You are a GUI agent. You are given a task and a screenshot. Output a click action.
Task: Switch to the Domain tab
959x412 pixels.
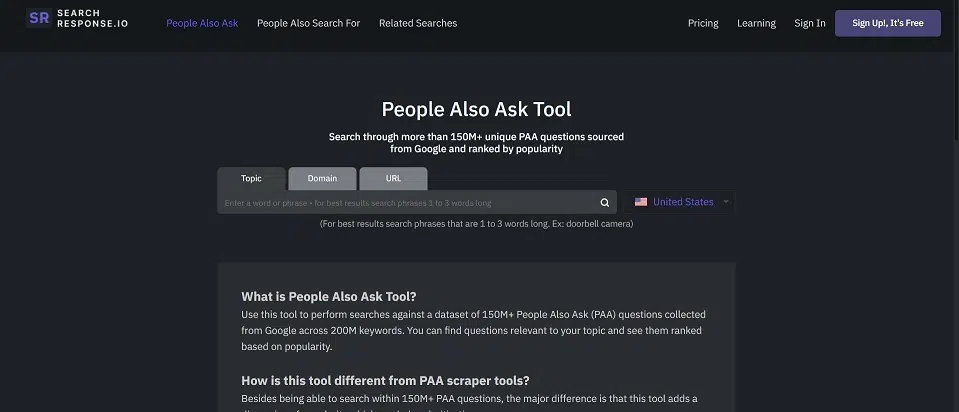[322, 178]
